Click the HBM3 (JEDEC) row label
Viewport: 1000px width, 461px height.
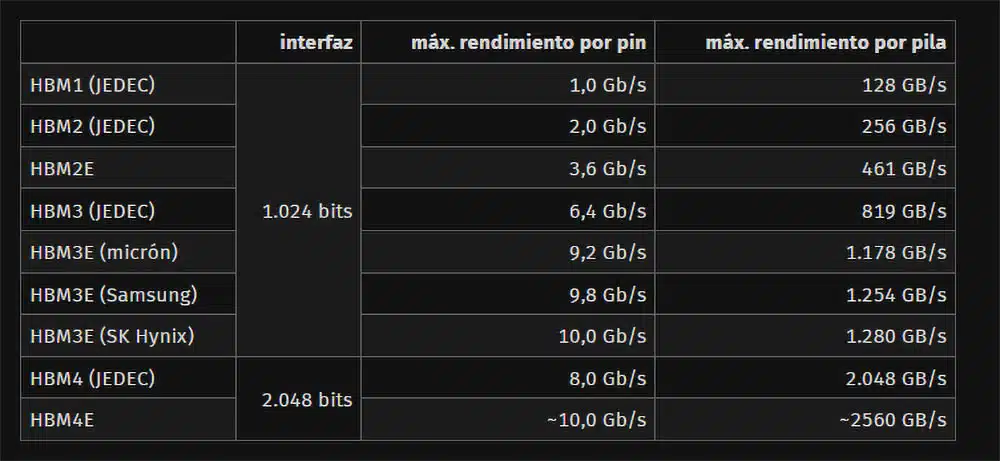click(92, 211)
